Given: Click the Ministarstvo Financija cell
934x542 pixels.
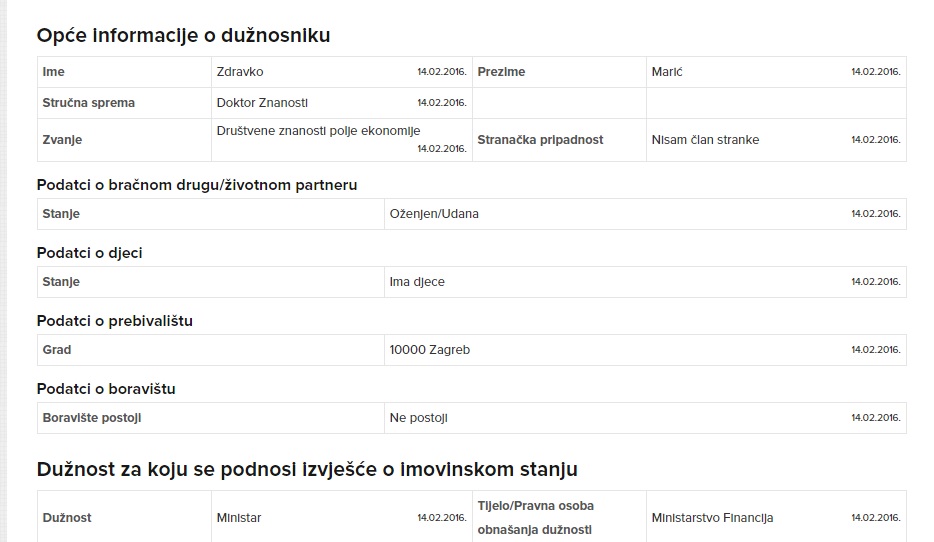Looking at the screenshot, I should pyautogui.click(x=776, y=518).
